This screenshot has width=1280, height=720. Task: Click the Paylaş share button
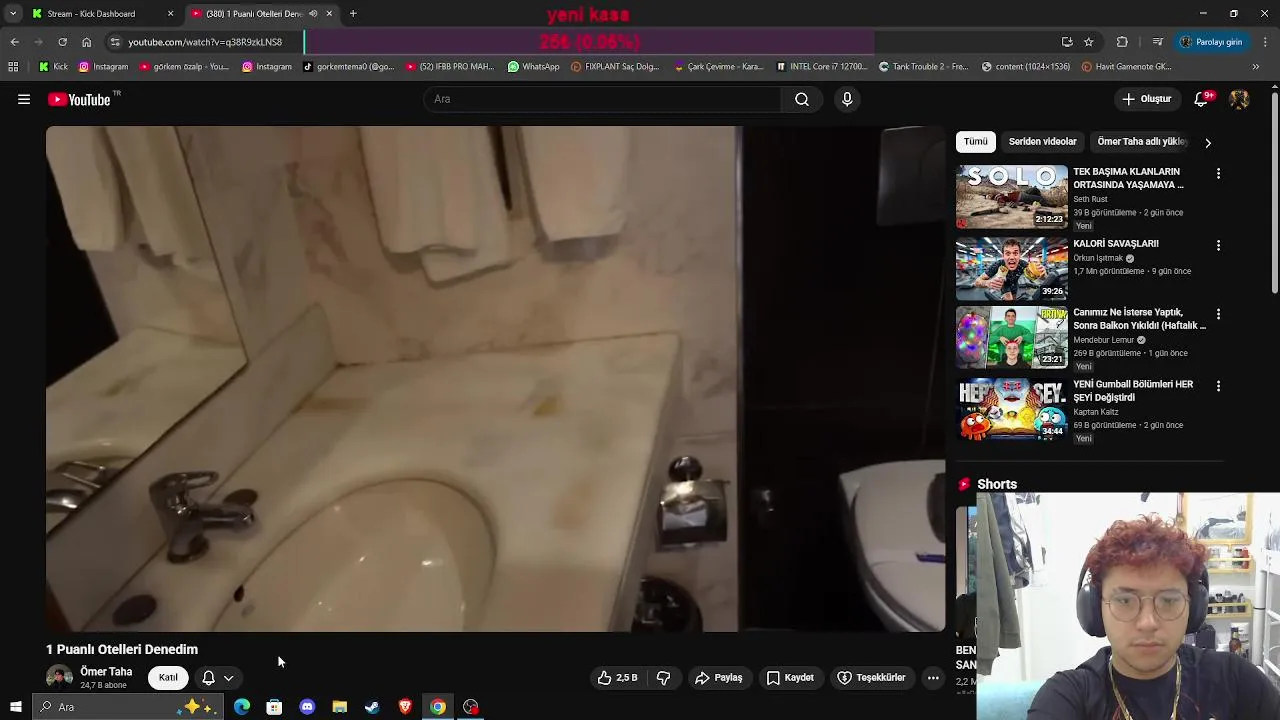[x=718, y=678]
